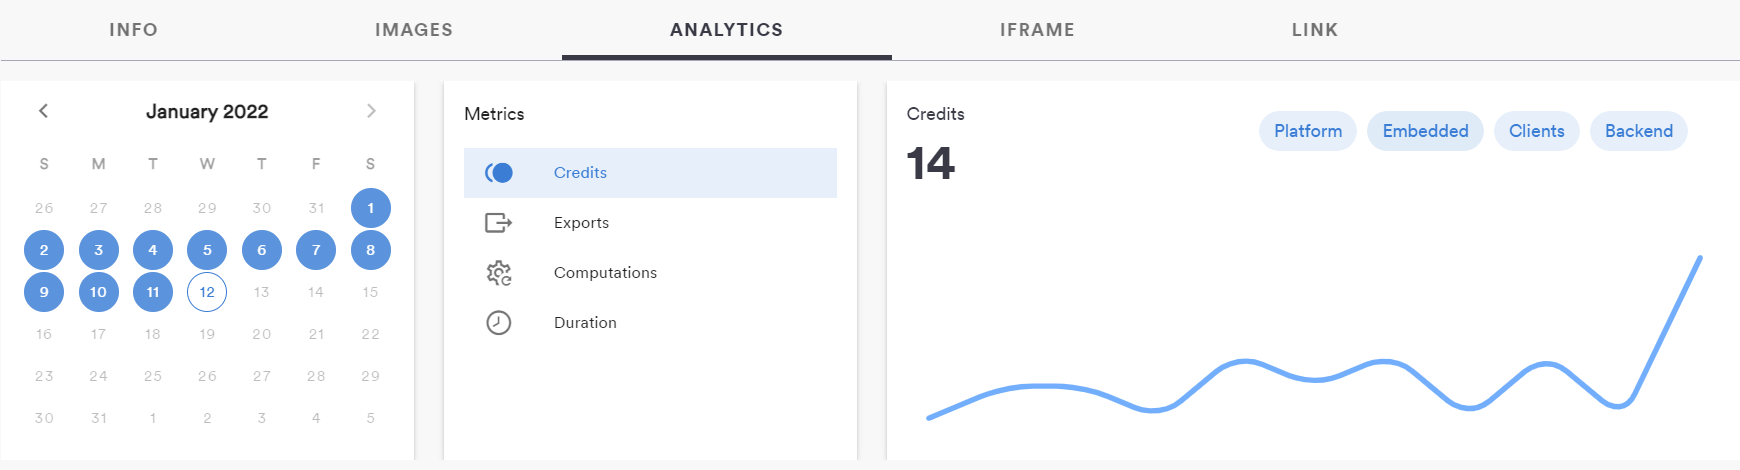1740x470 pixels.
Task: Go to previous month in calendar
Action: click(43, 111)
